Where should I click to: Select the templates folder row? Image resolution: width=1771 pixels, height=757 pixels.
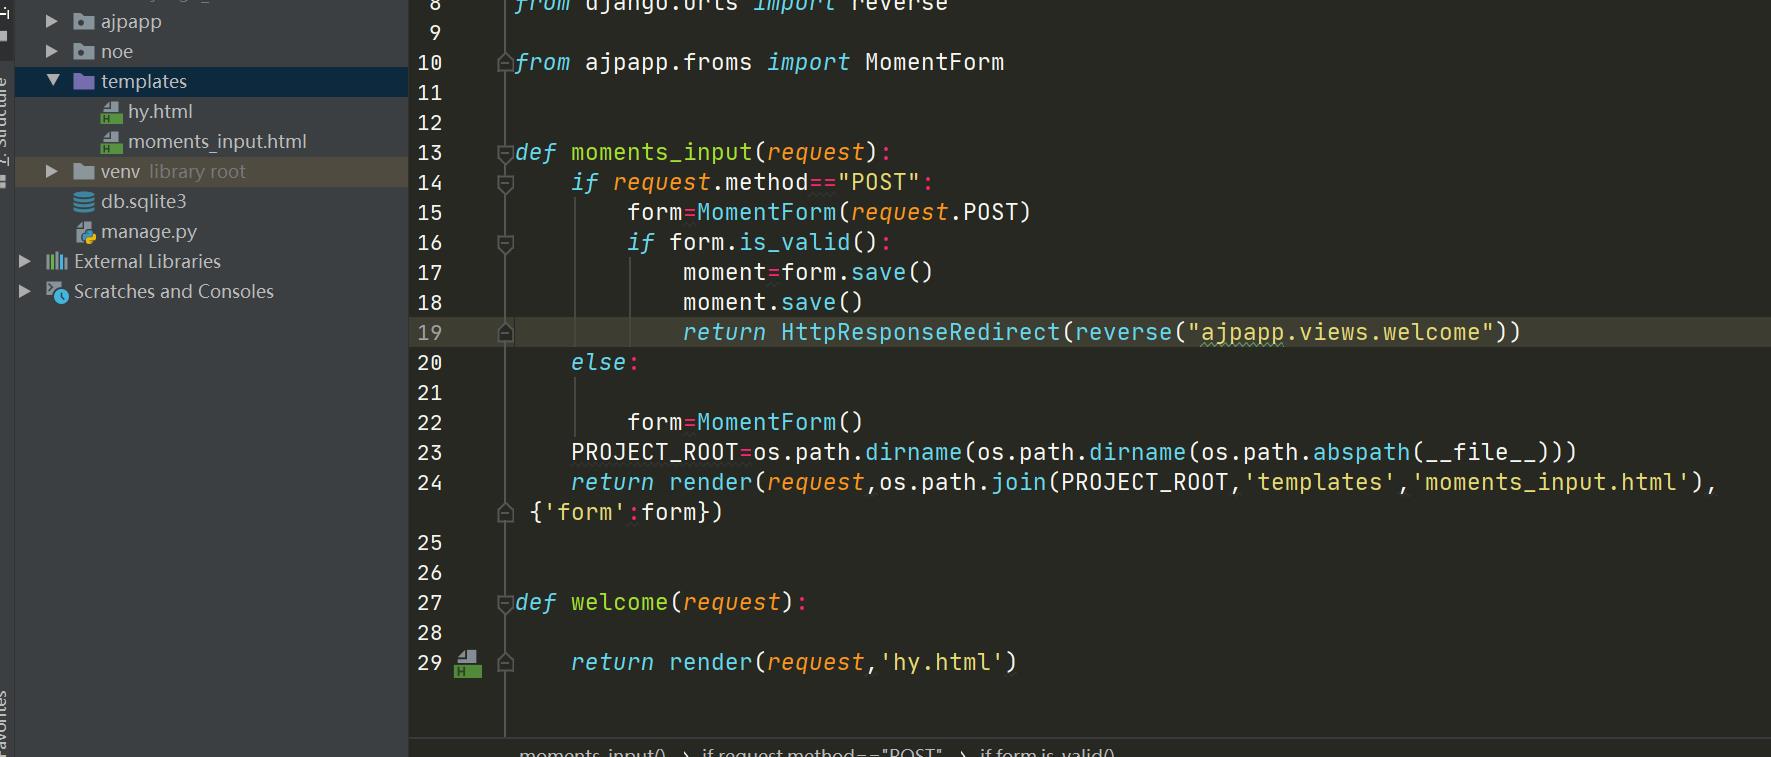pyautogui.click(x=211, y=81)
